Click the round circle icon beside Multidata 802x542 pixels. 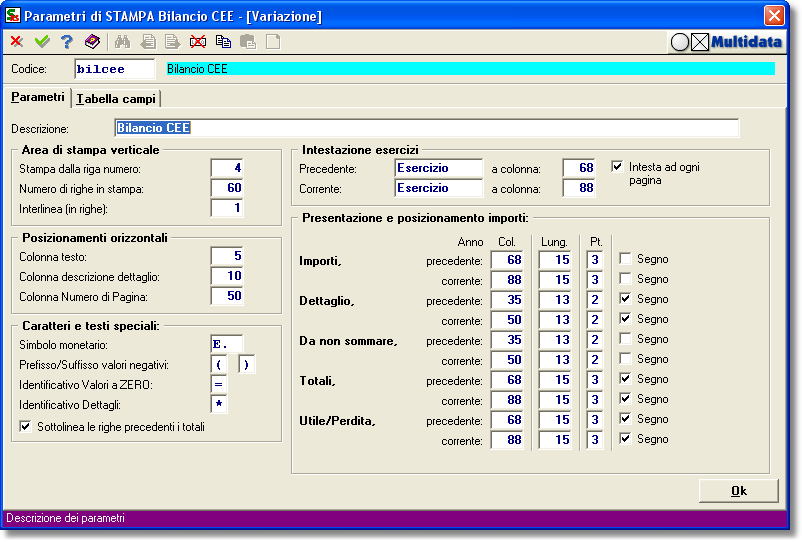click(680, 42)
